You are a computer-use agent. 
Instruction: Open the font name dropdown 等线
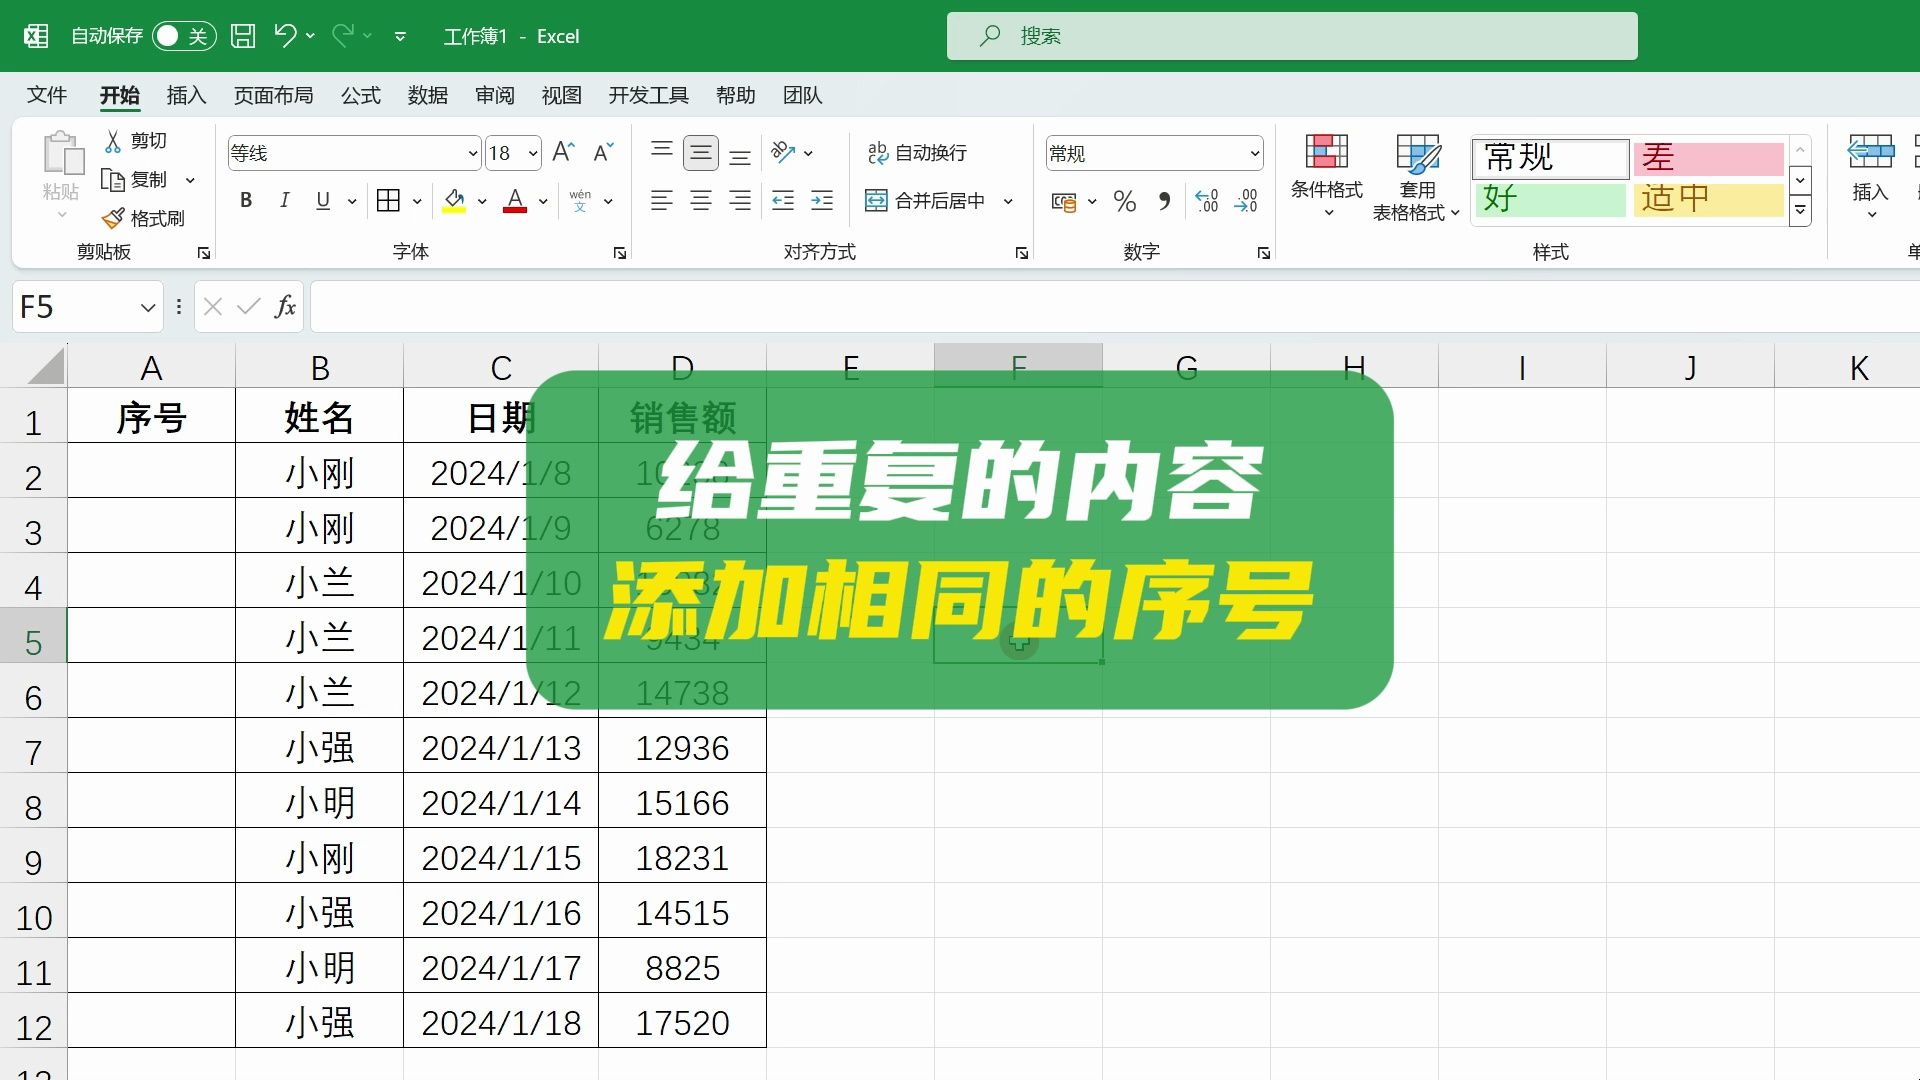tap(473, 153)
